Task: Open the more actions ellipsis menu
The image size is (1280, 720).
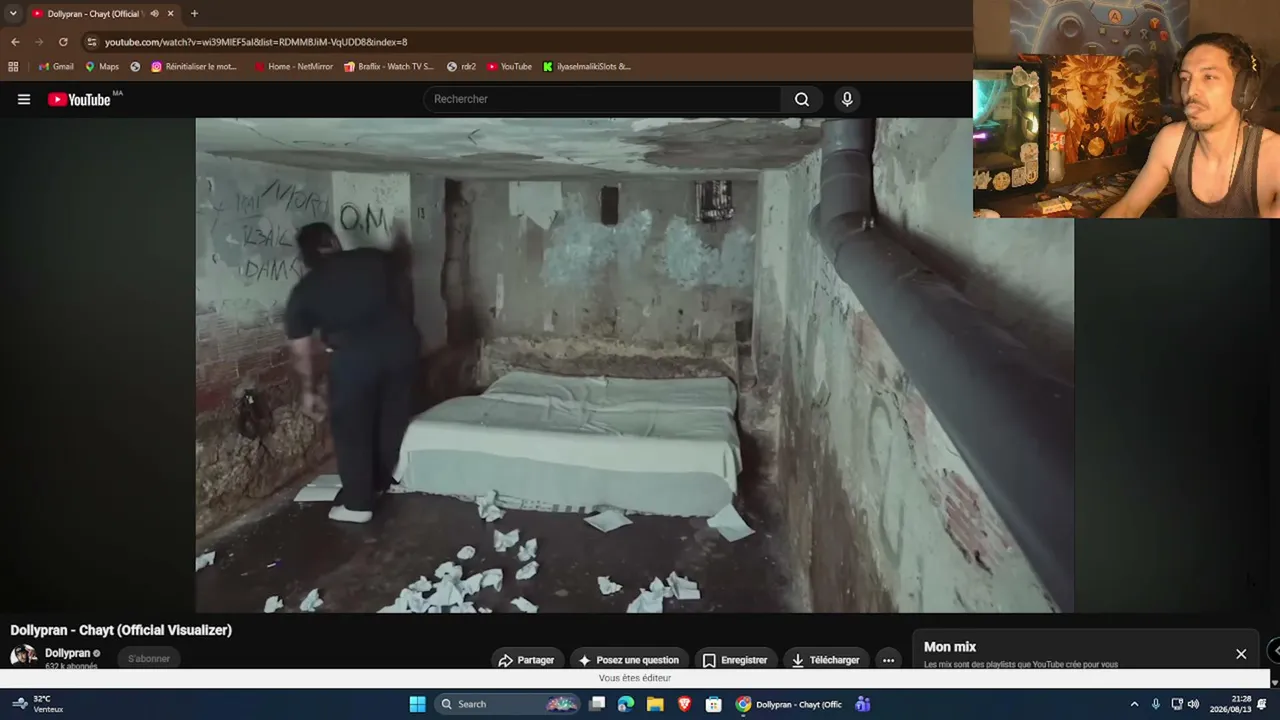Action: click(888, 660)
